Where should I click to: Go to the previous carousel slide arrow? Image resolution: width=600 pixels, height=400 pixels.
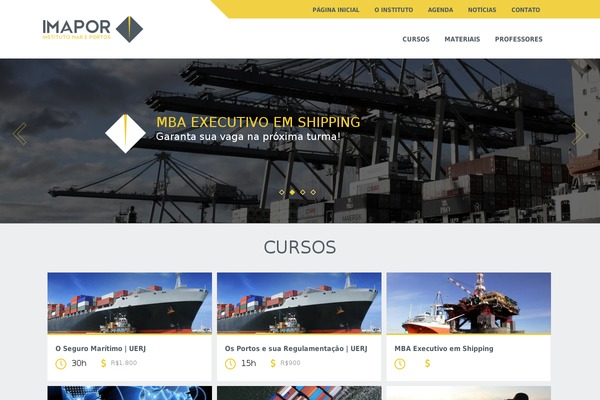(x=20, y=134)
